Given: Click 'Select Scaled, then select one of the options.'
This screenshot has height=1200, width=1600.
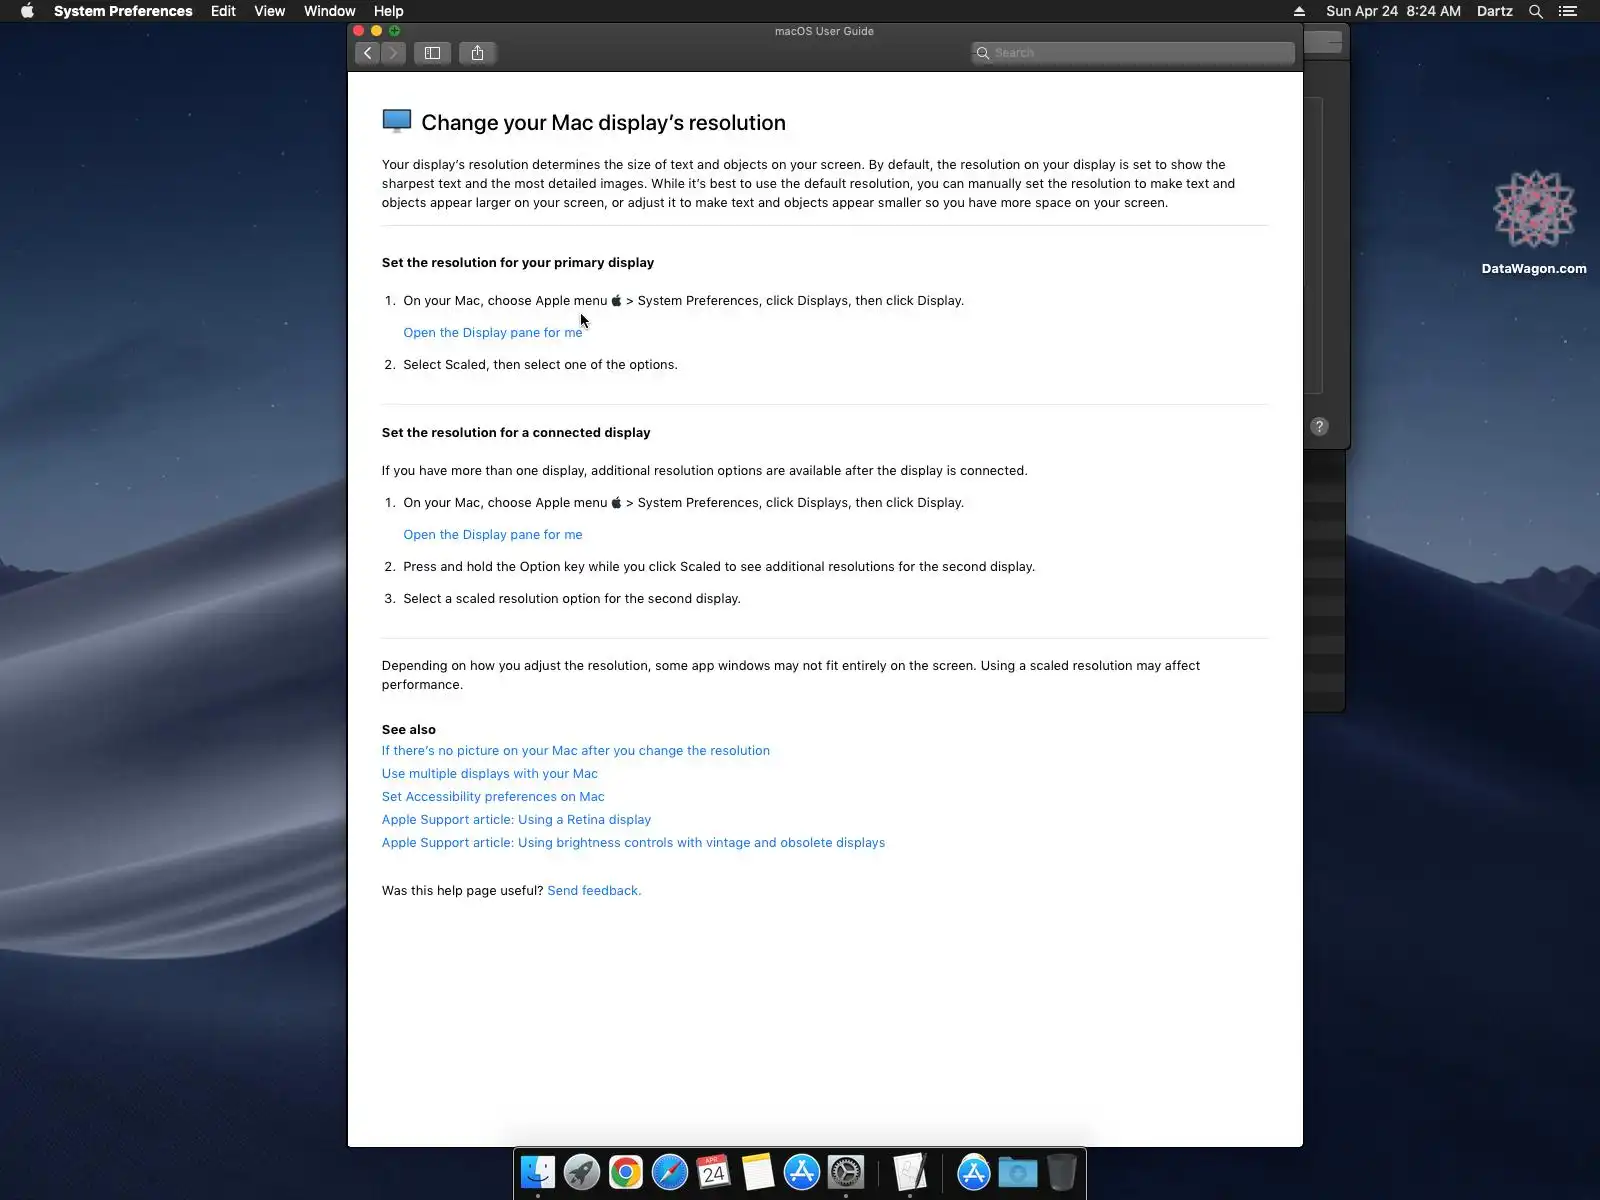Looking at the screenshot, I should click(540, 365).
